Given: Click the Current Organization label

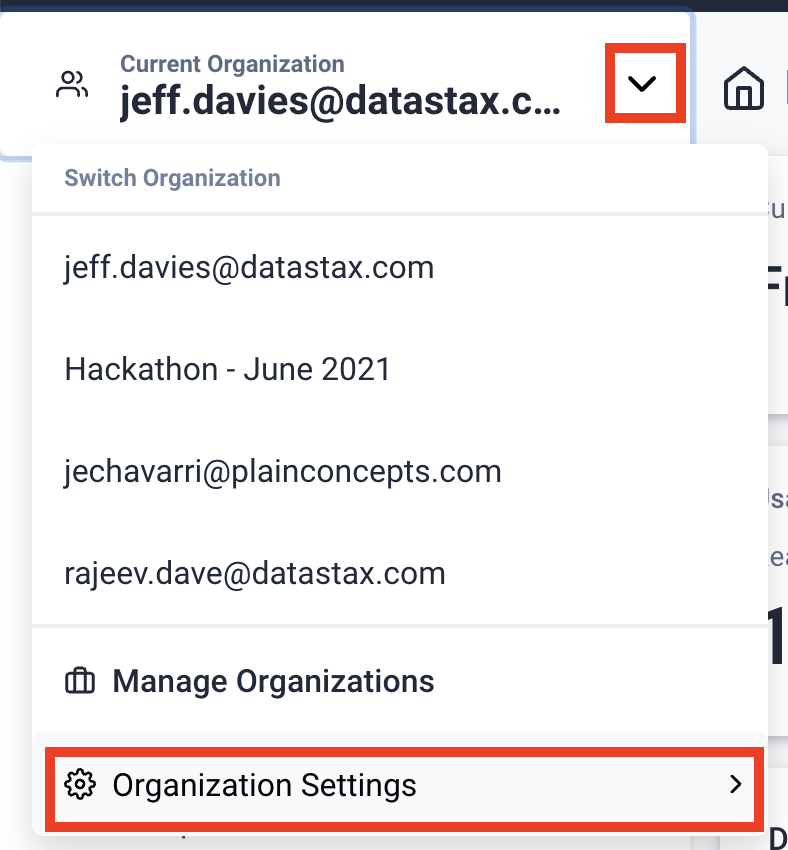Looking at the screenshot, I should pos(232,64).
